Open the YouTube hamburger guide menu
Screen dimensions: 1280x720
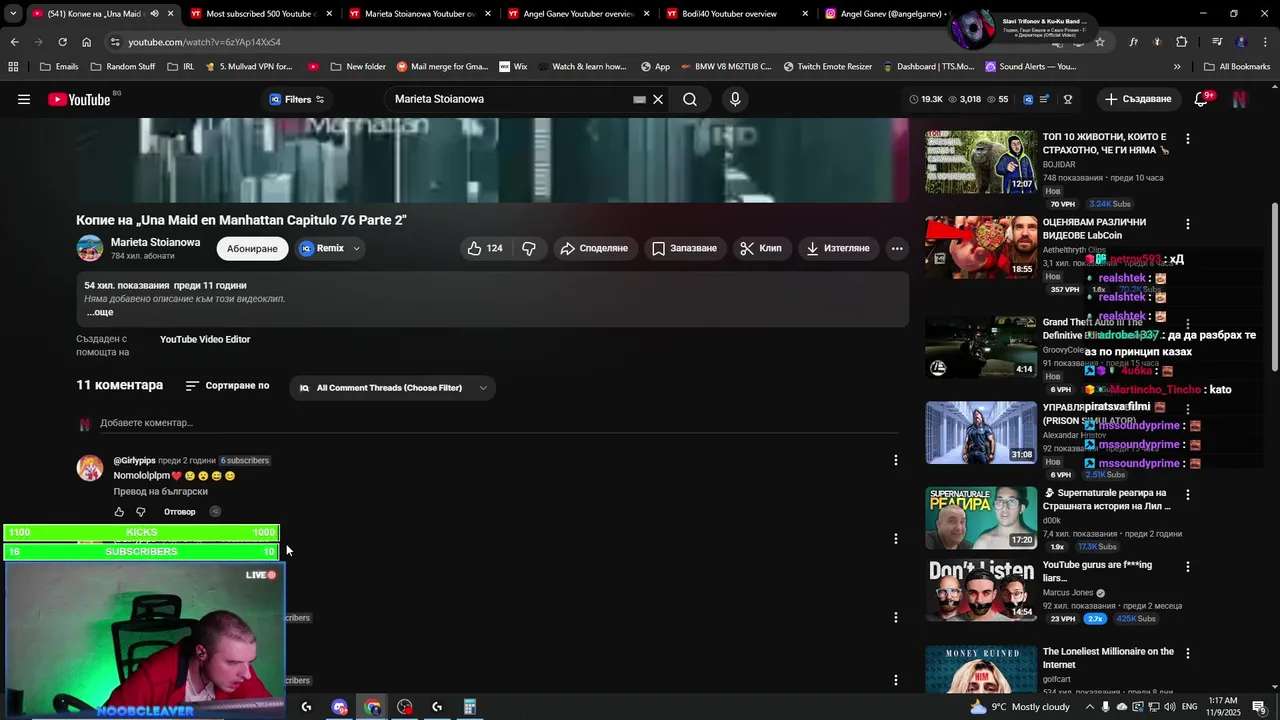pyautogui.click(x=24, y=99)
